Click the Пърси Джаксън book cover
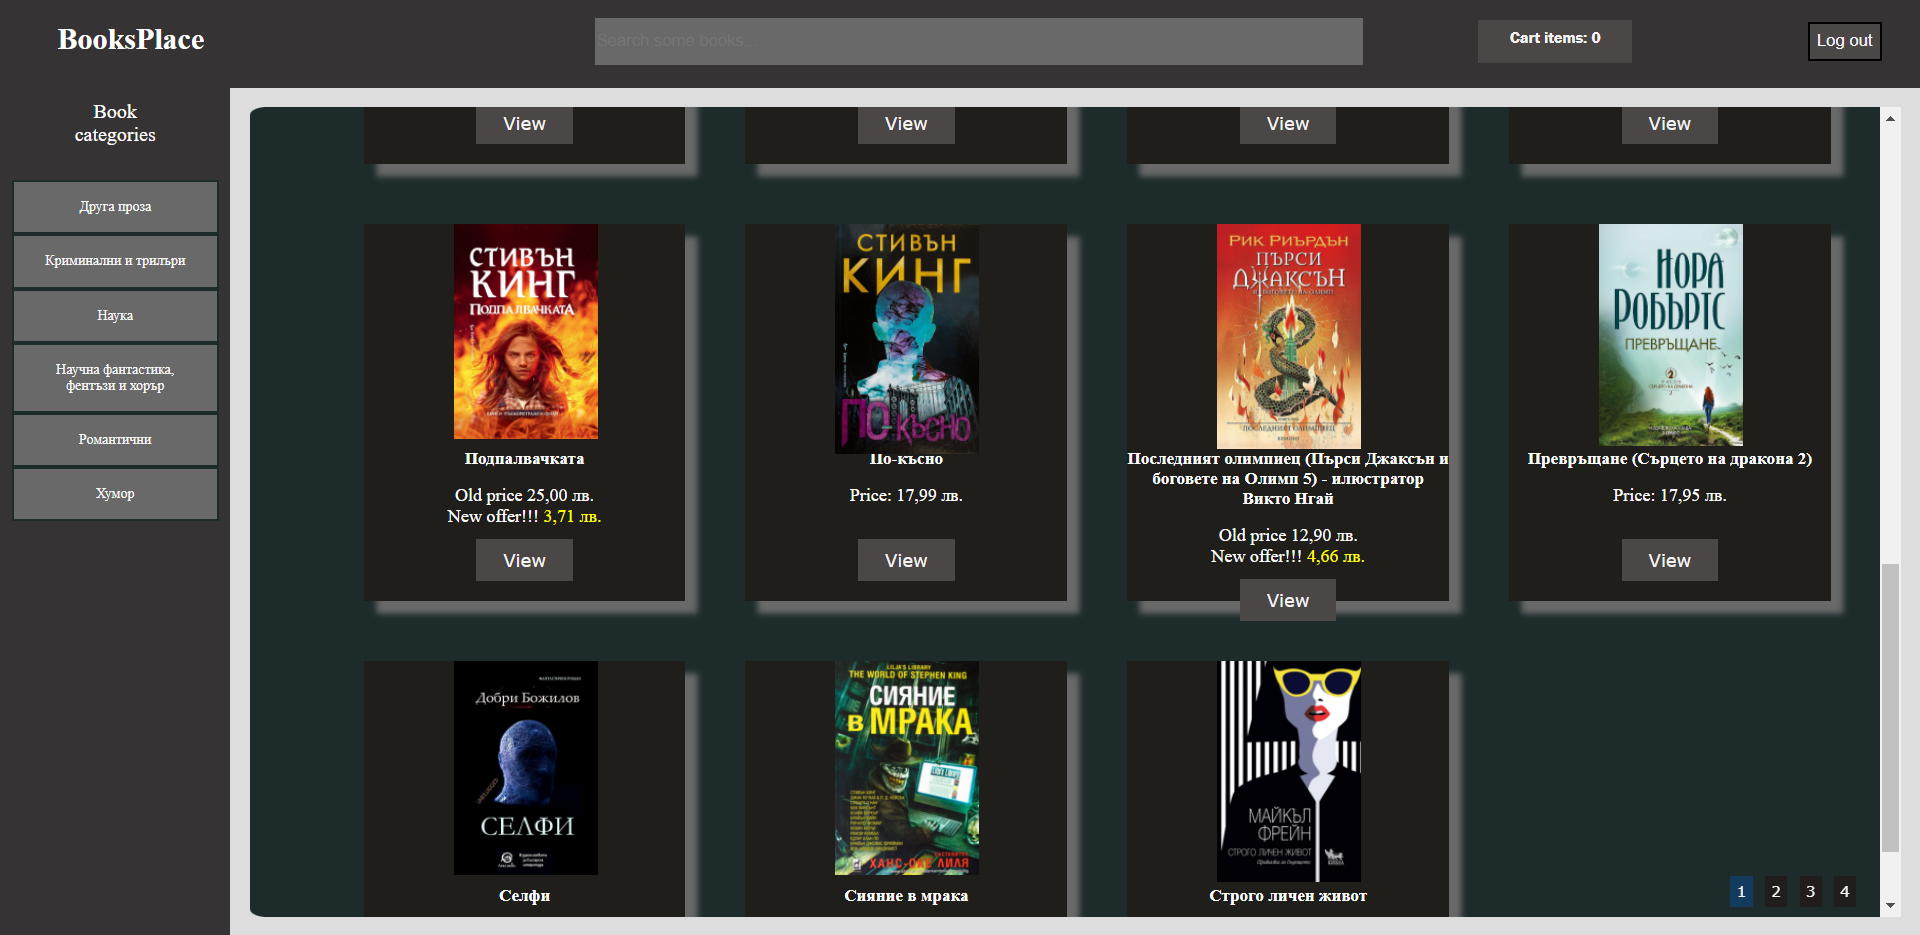This screenshot has height=935, width=1920. 1289,336
